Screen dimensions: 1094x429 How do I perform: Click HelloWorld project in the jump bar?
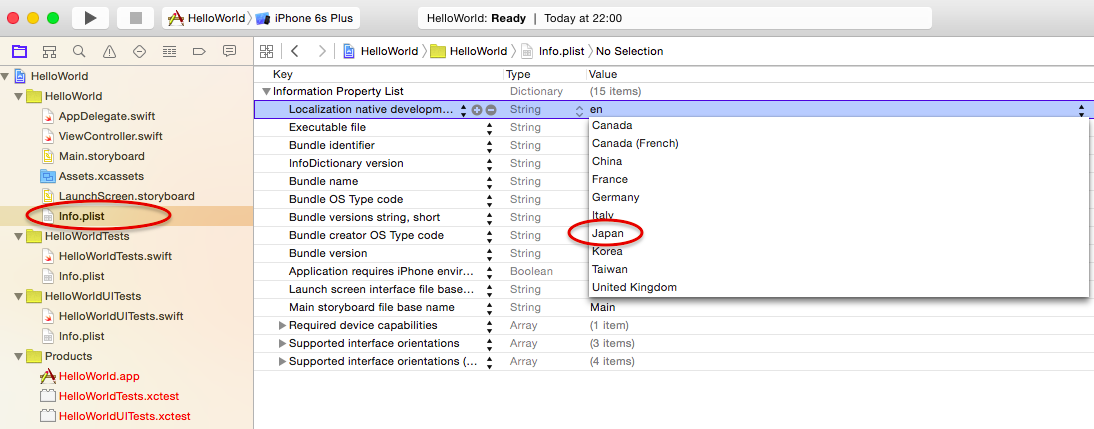(x=380, y=51)
